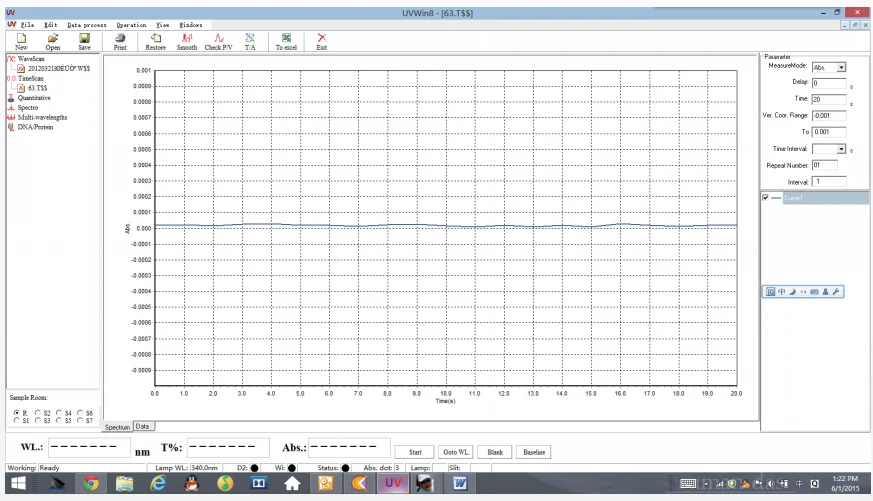Click the Restore toolbar icon
Screen dimensions: 873x501
[155, 41]
